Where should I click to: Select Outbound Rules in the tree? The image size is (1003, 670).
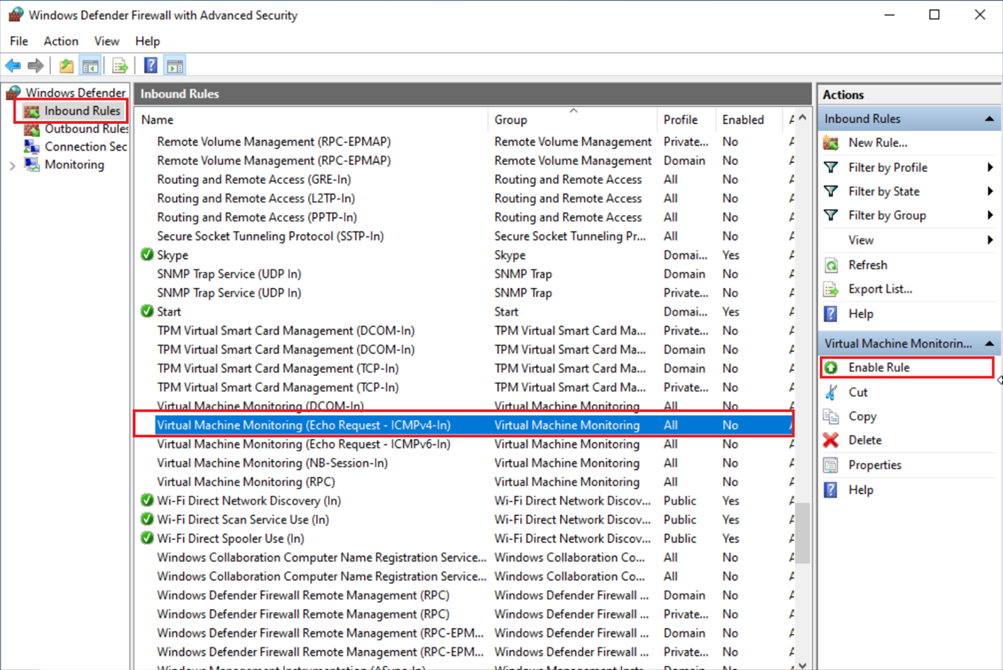pos(86,129)
